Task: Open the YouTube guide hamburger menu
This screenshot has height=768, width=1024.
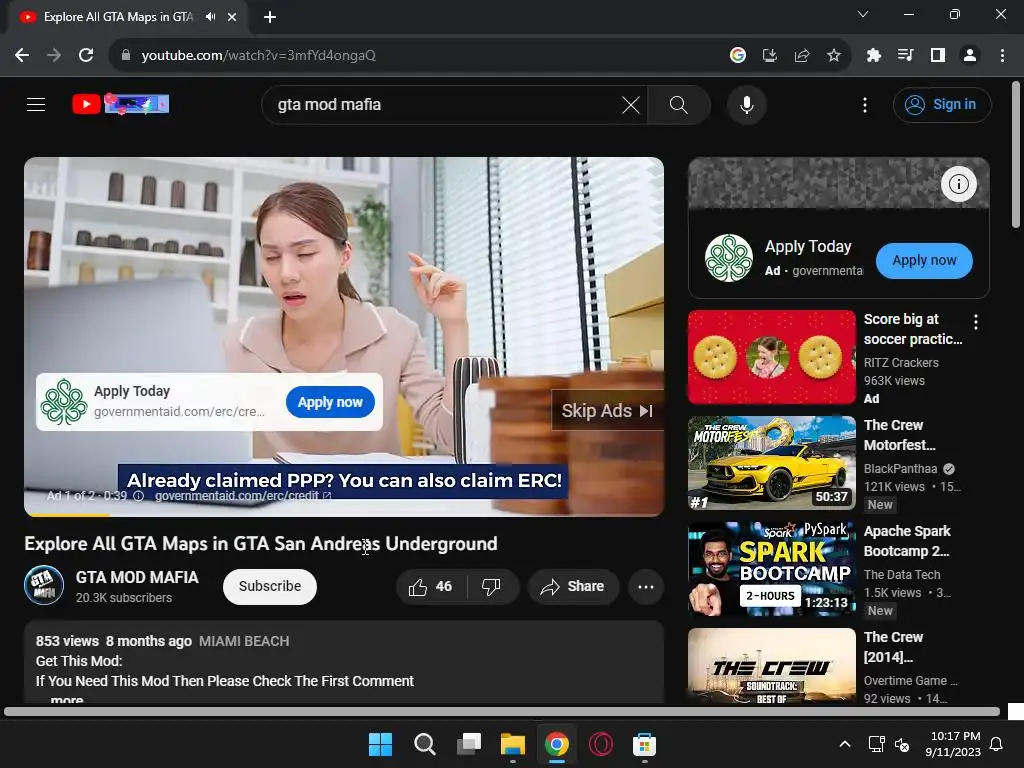Action: pos(36,104)
